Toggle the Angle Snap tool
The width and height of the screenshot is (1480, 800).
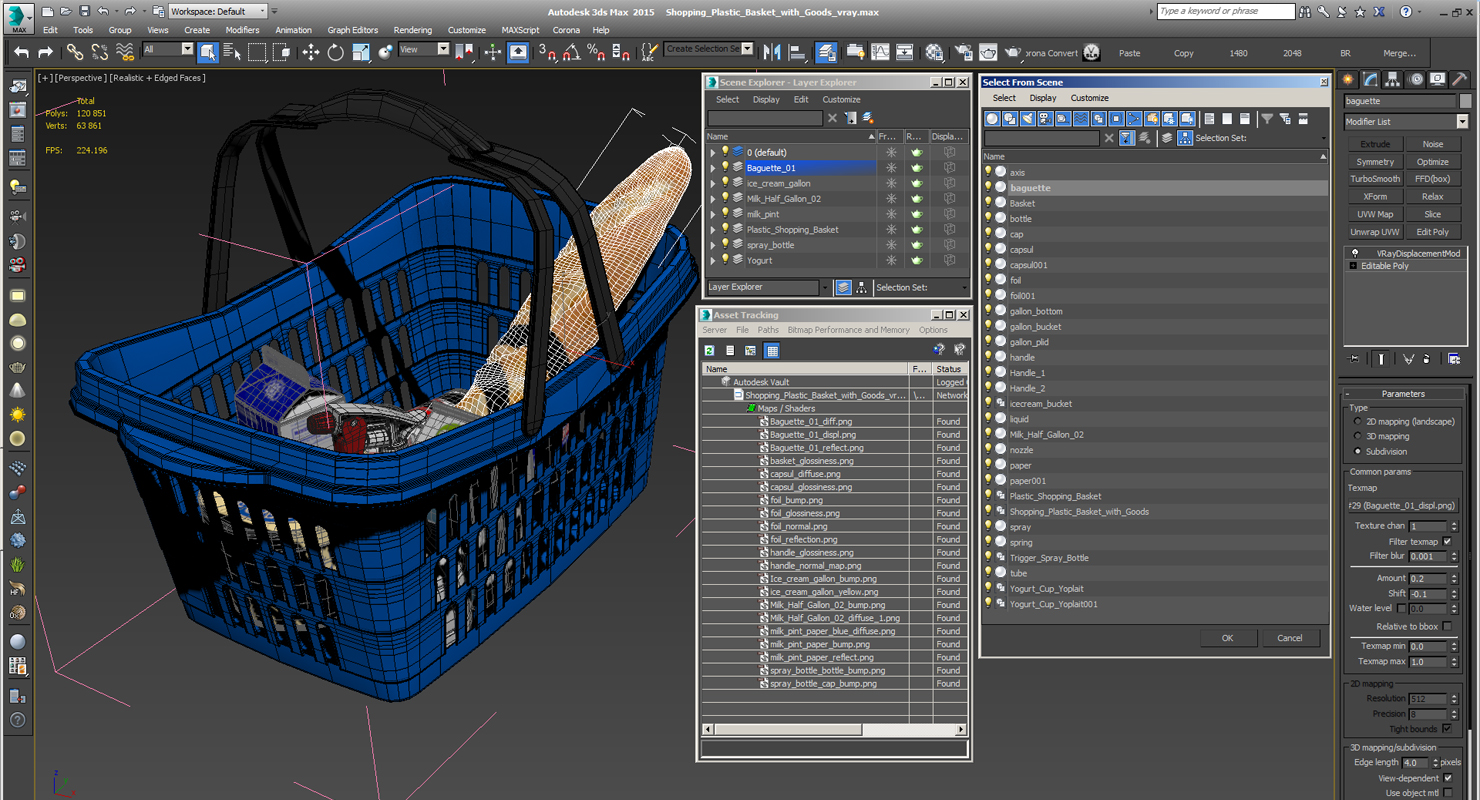571,52
